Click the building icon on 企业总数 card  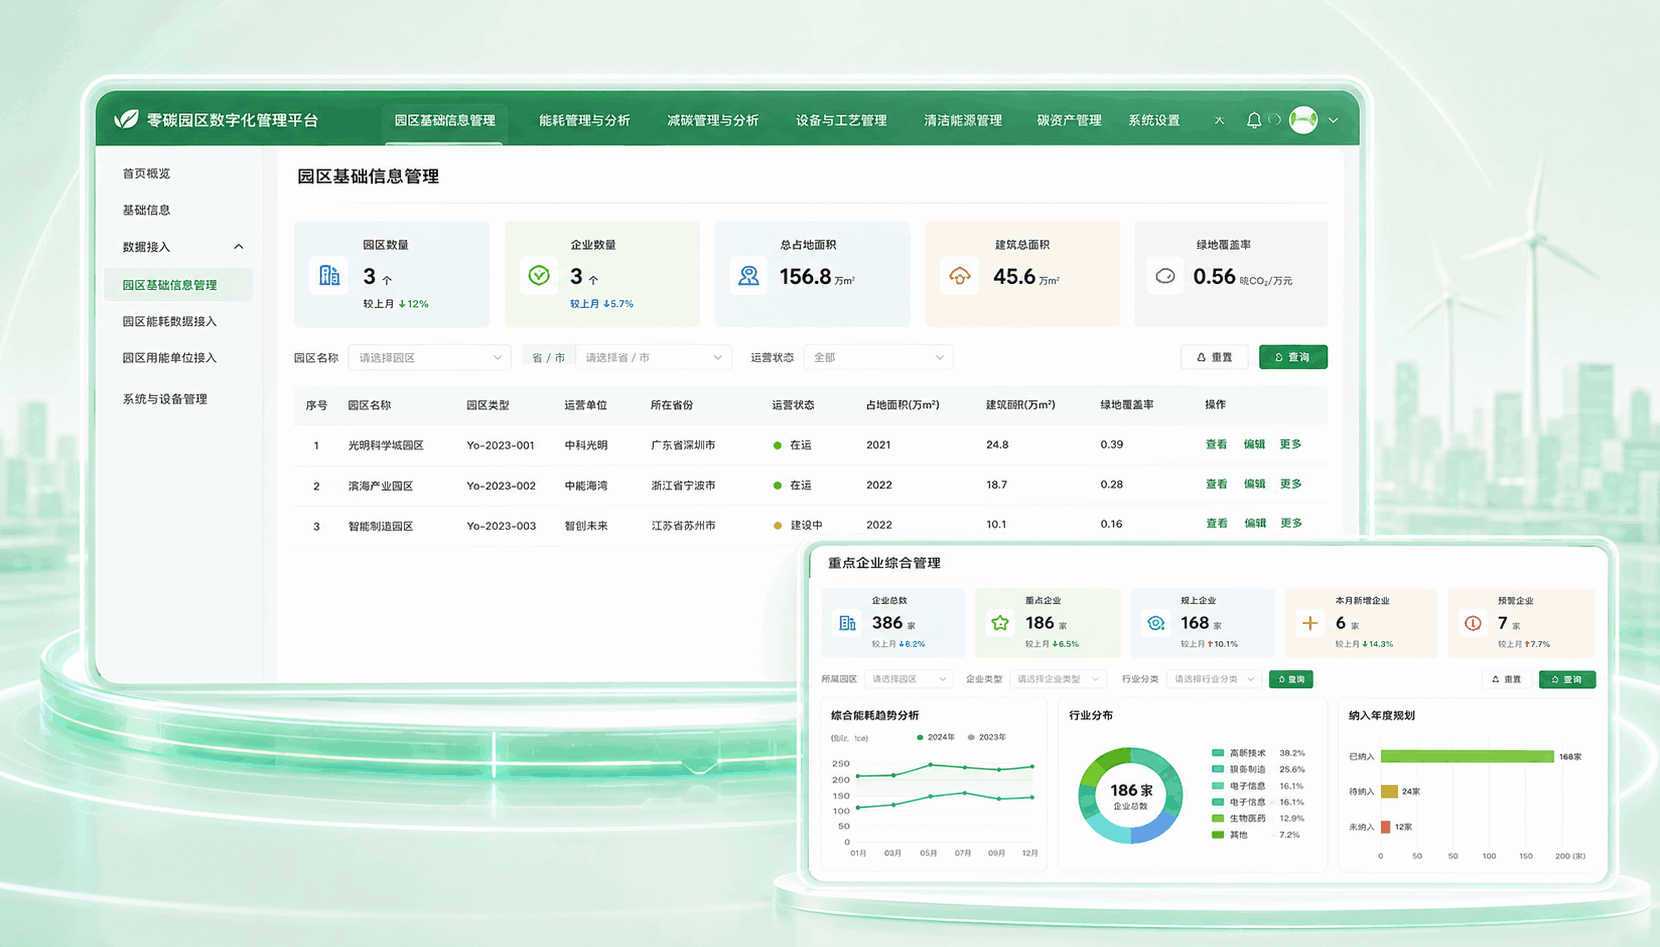(x=847, y=623)
